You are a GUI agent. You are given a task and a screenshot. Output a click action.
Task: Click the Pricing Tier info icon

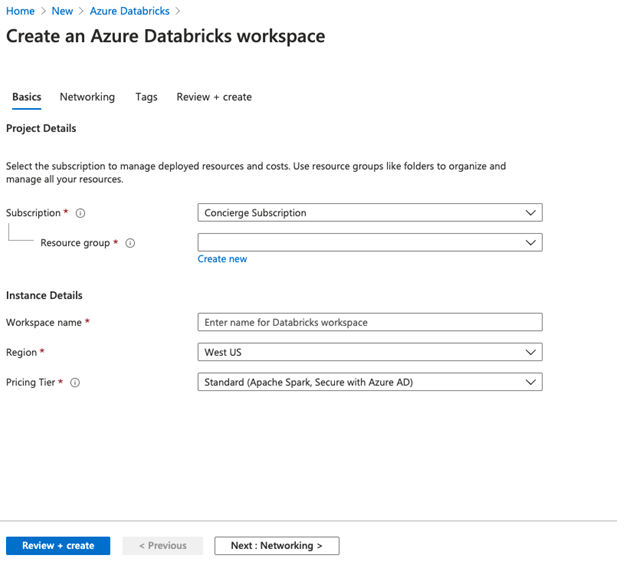[75, 383]
